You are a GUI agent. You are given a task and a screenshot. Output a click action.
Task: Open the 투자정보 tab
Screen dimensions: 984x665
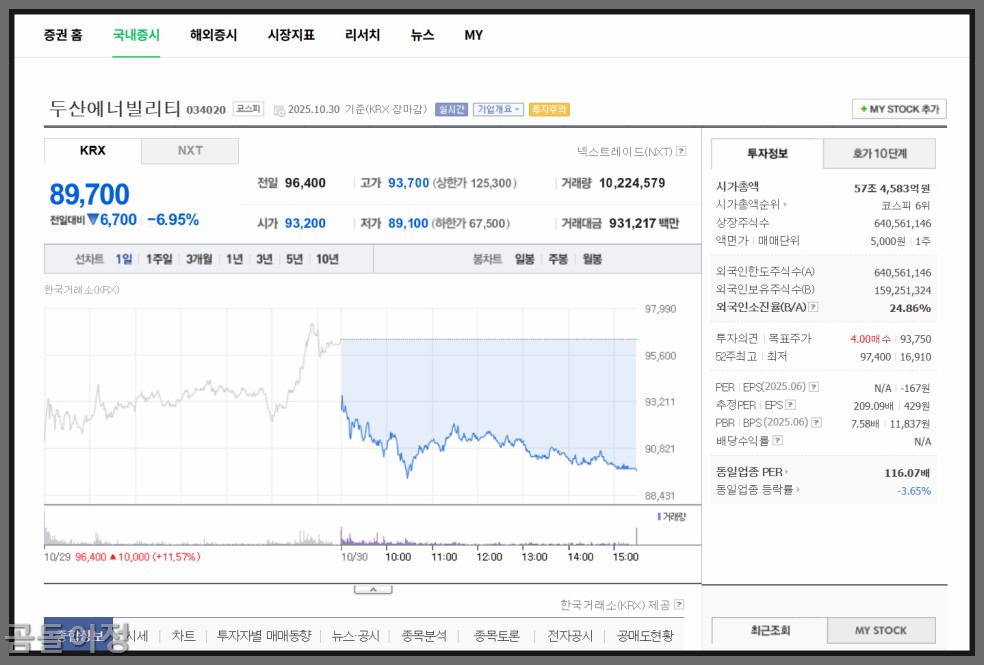(x=767, y=154)
